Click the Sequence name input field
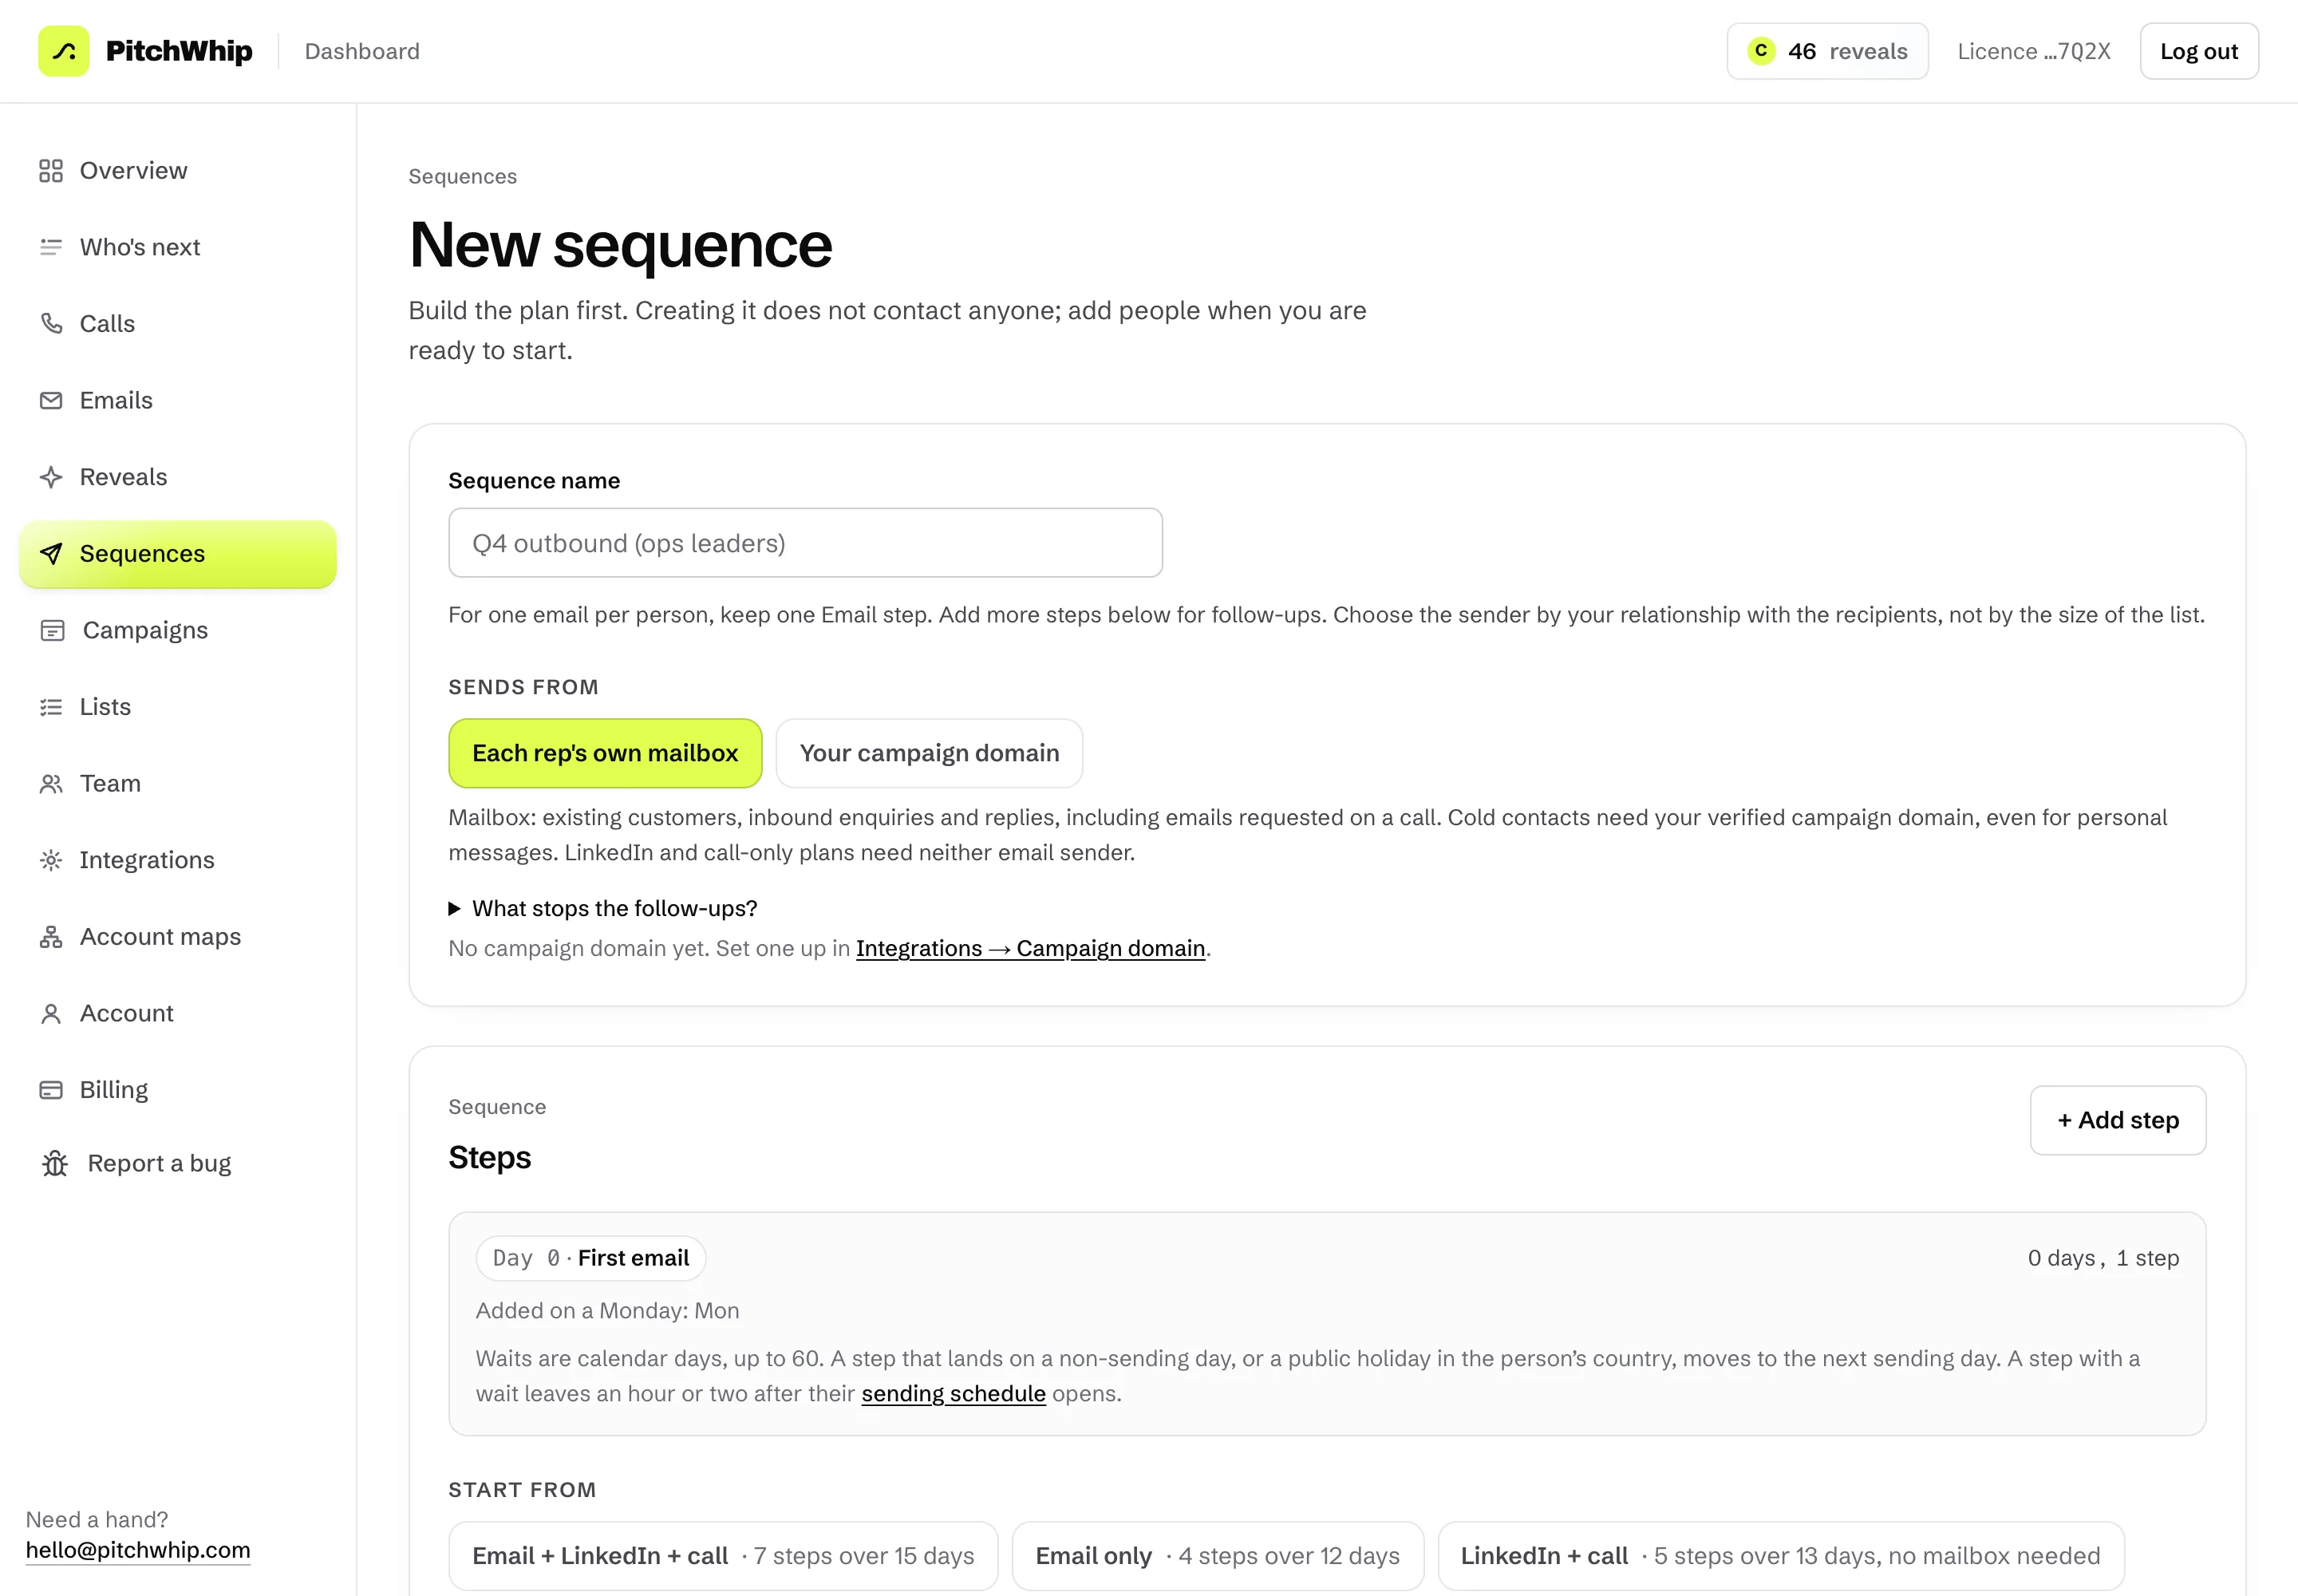 pos(805,543)
